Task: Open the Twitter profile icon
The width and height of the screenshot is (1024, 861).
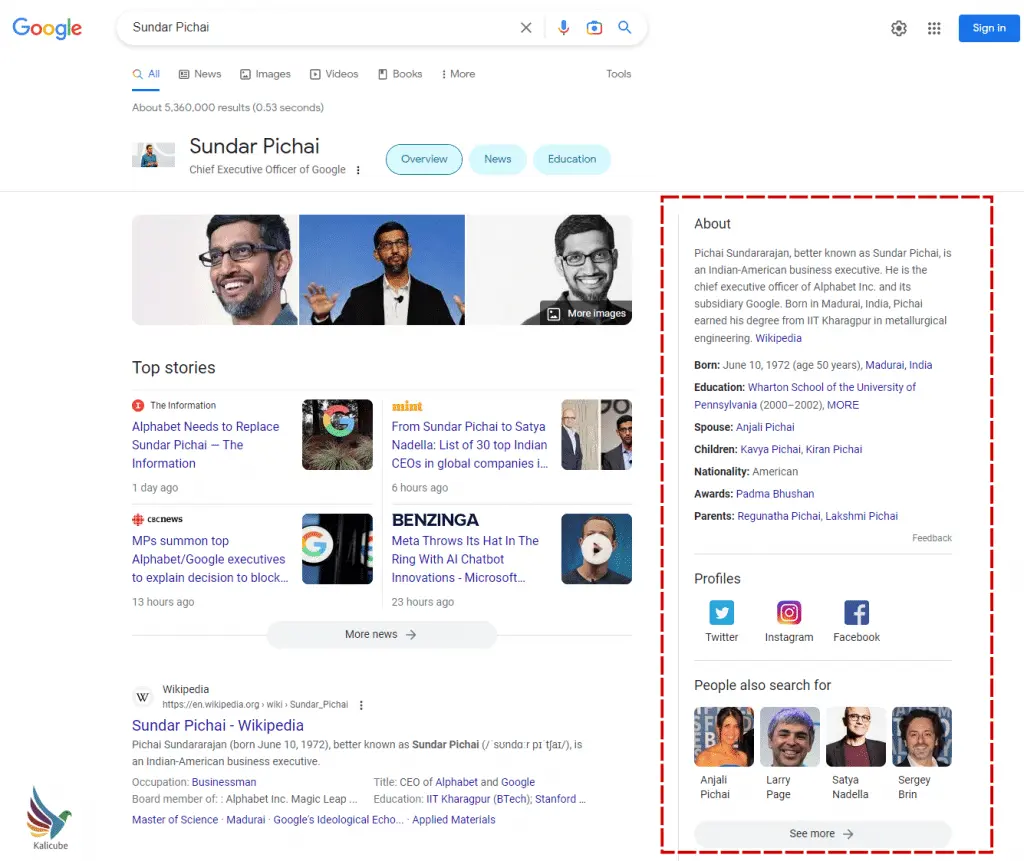Action: pyautogui.click(x=721, y=612)
